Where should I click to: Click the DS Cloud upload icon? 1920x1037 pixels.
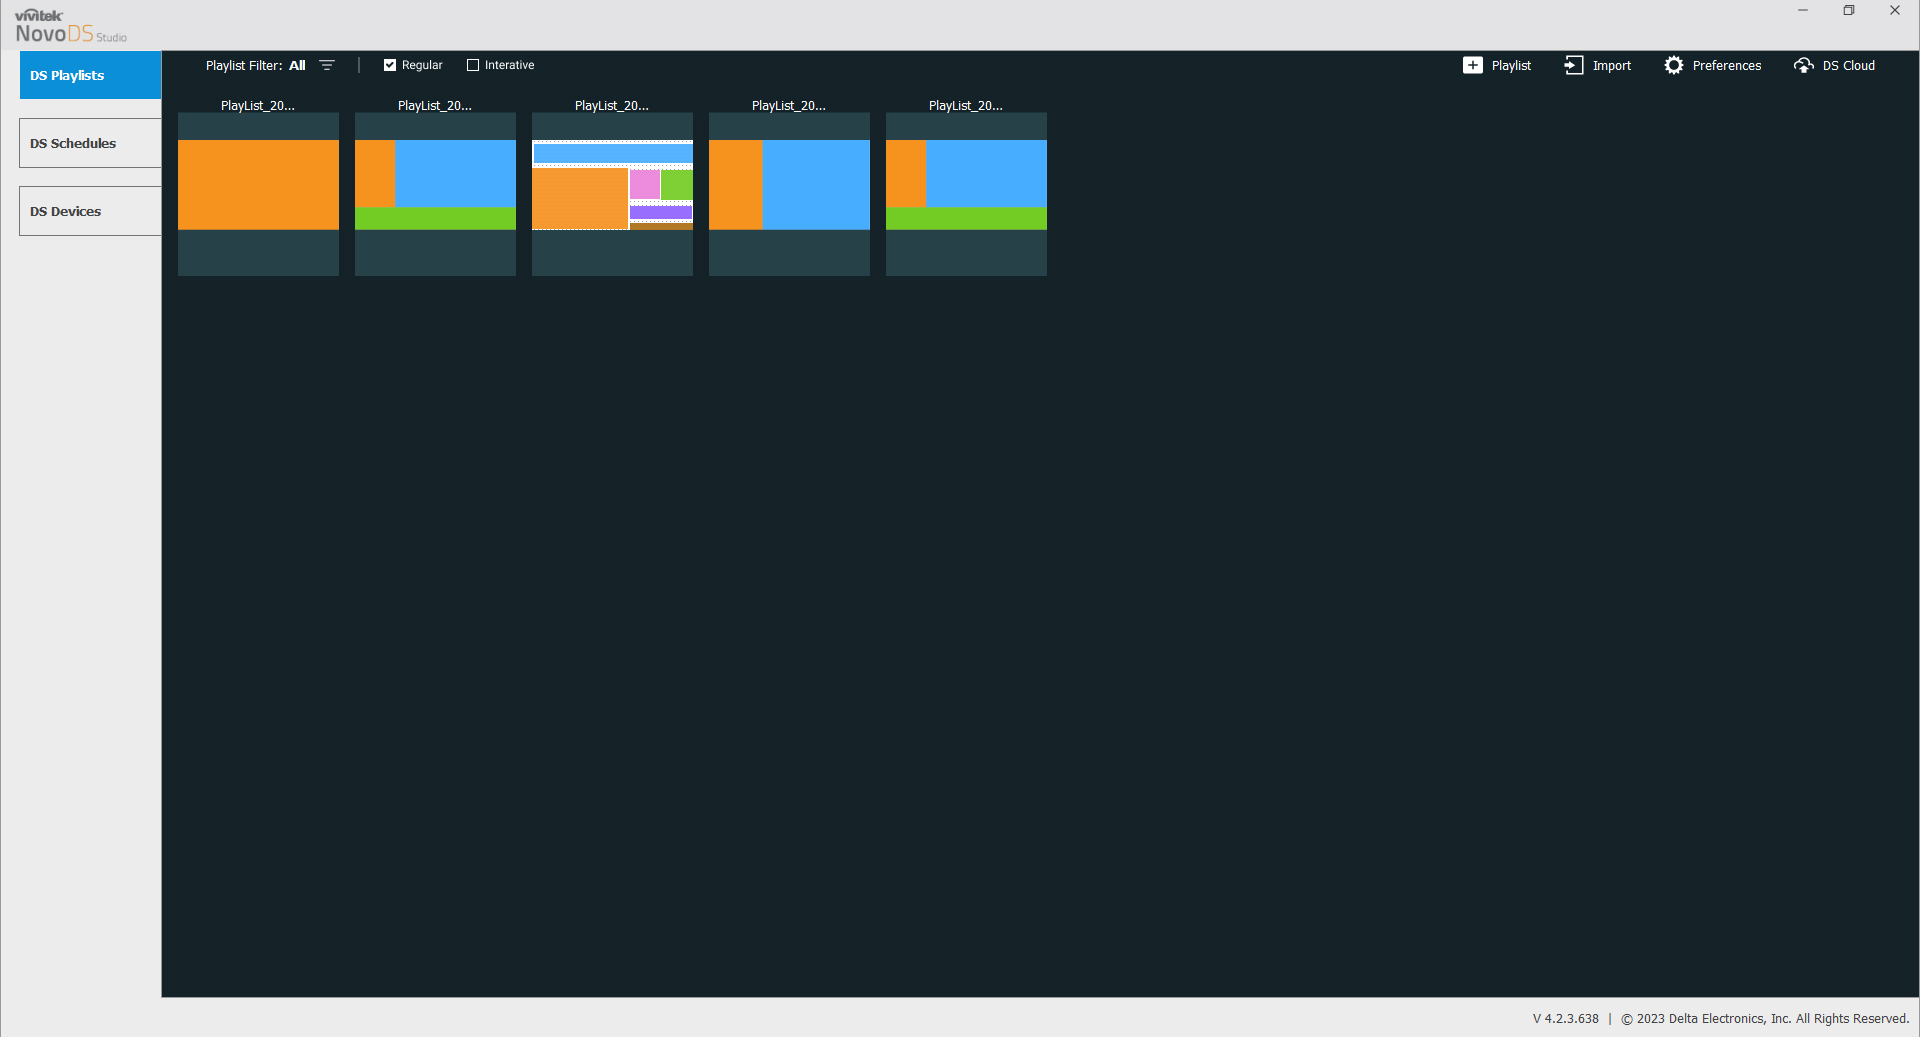[1803, 65]
